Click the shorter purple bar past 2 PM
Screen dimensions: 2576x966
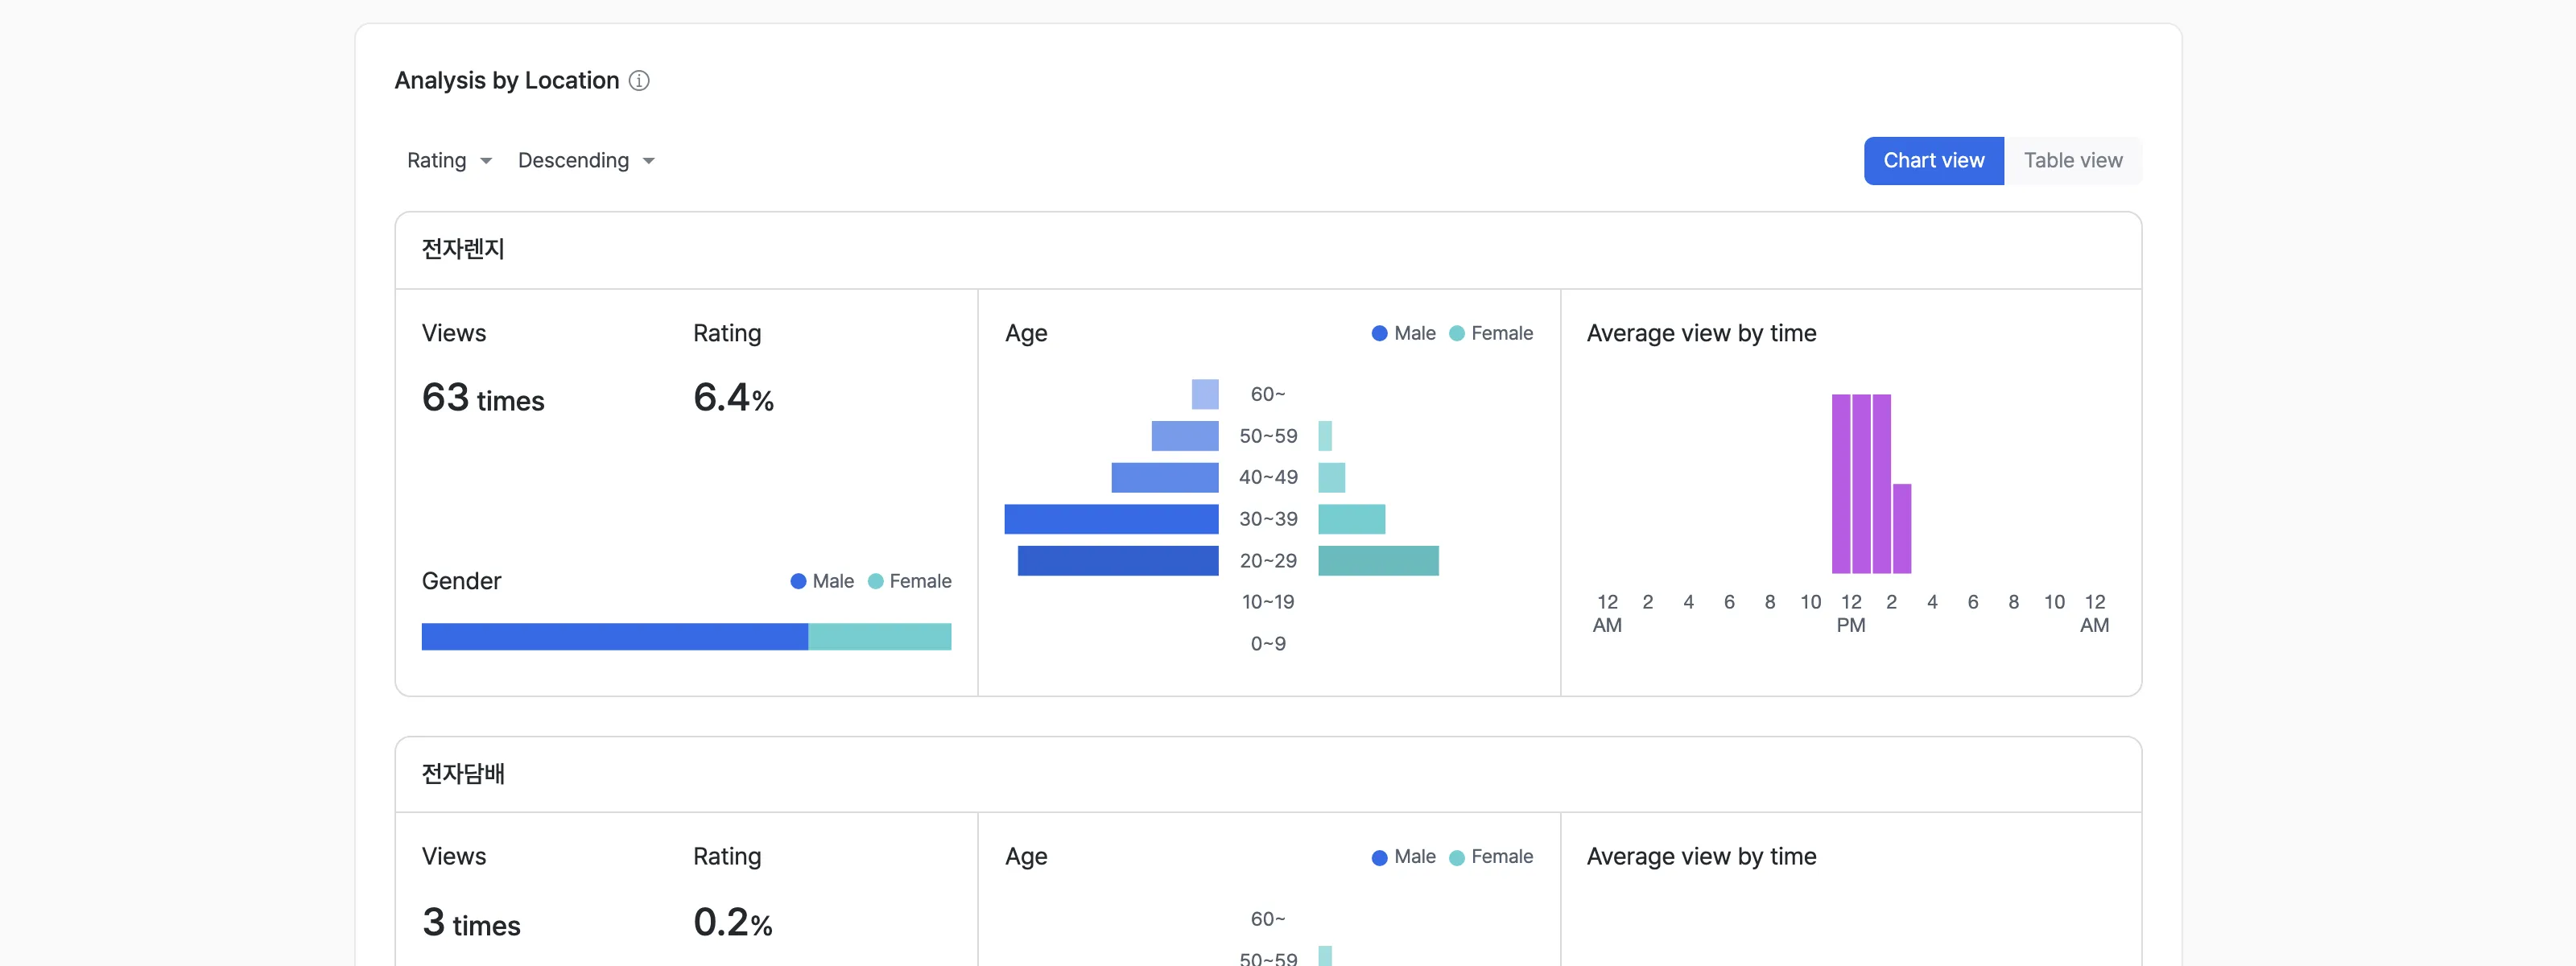point(1902,529)
